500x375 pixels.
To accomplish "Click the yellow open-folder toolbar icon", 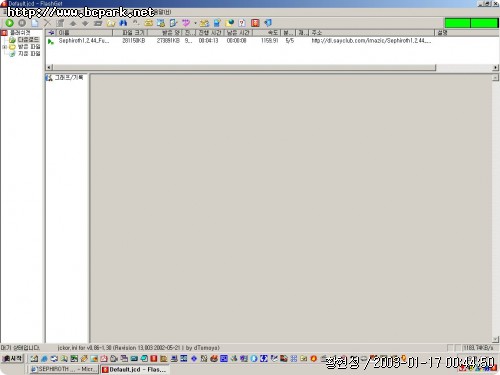I will [x=111, y=23].
